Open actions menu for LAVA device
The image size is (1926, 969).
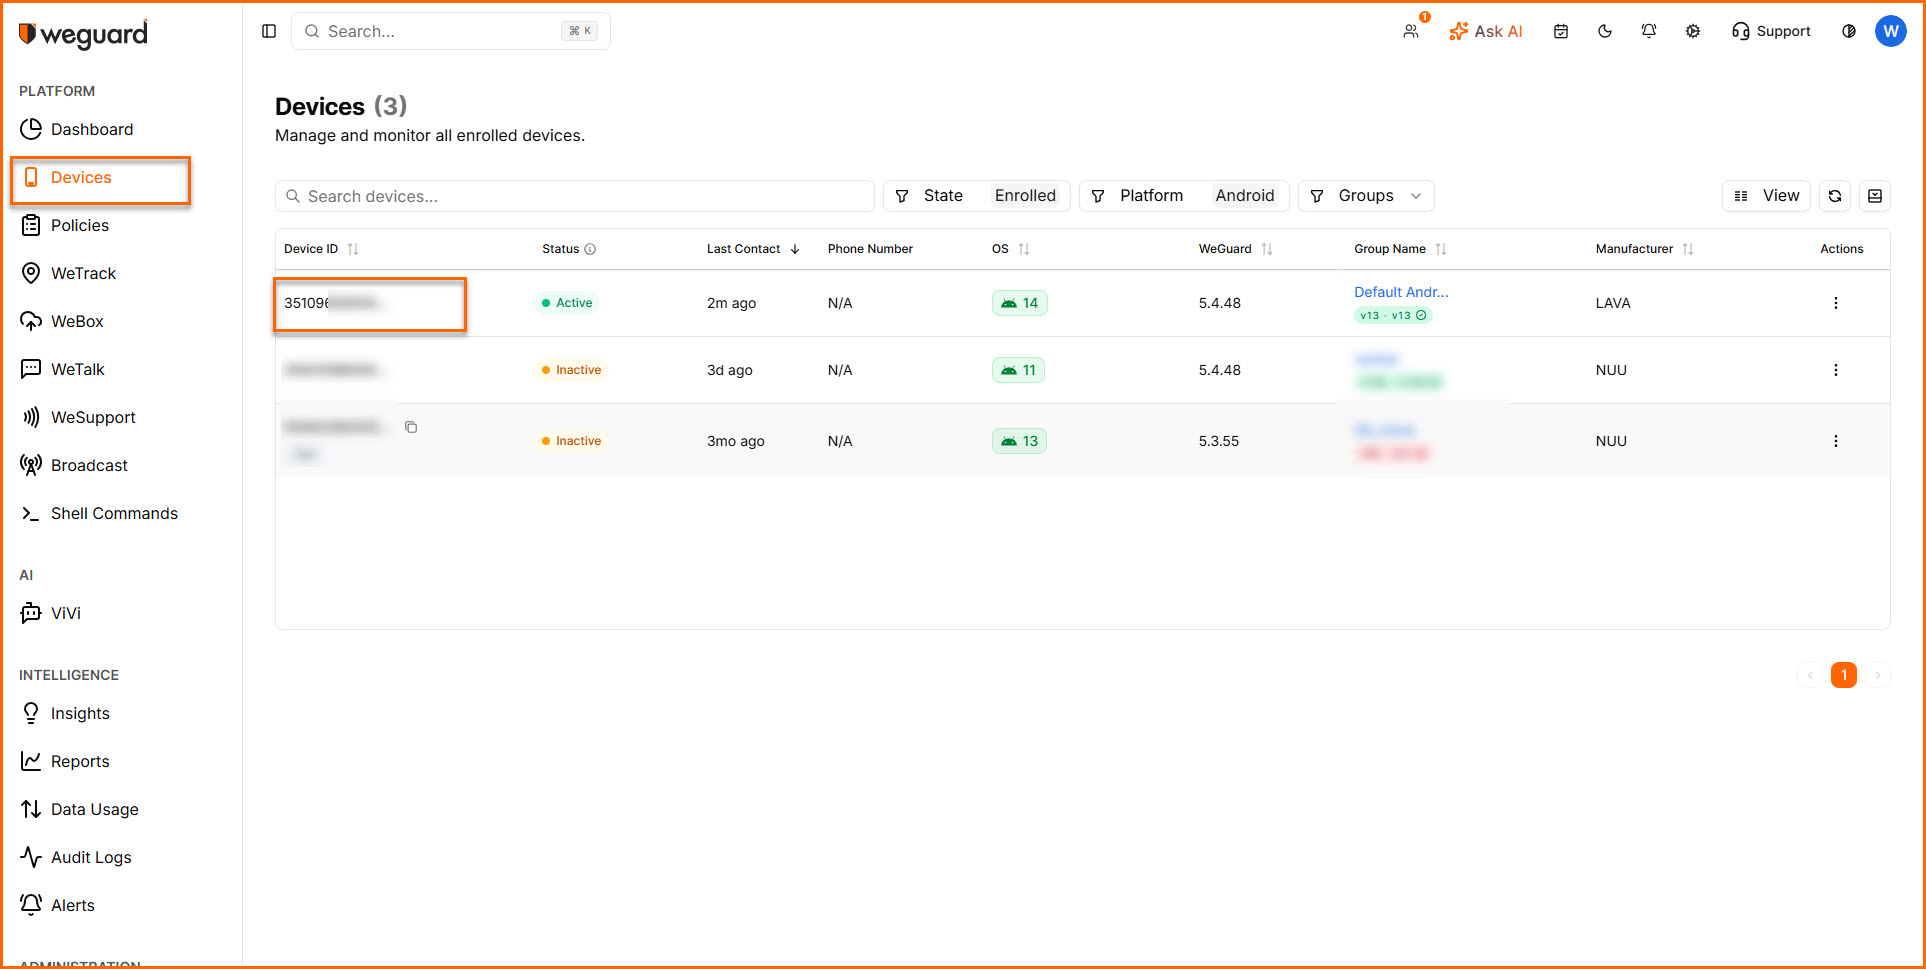click(1835, 303)
